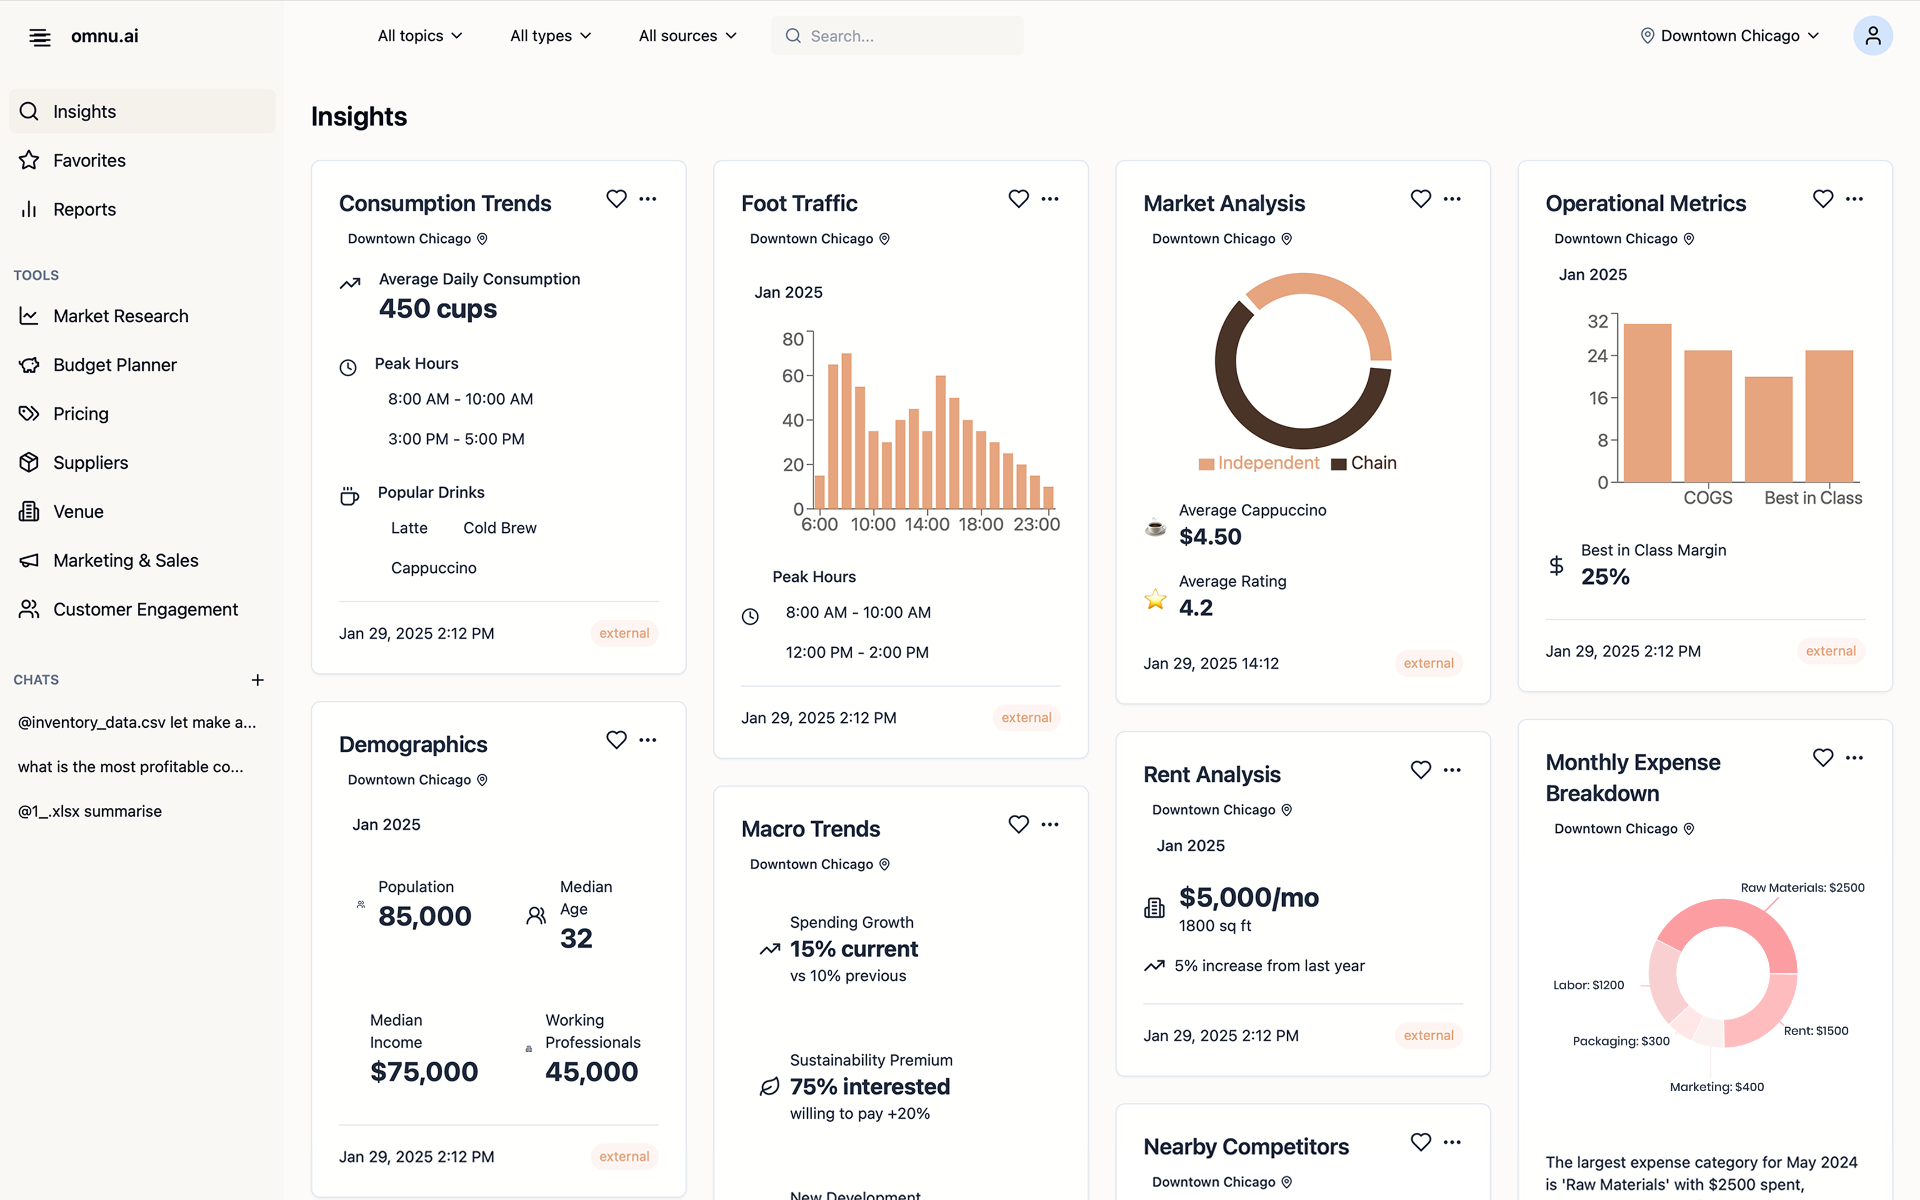The width and height of the screenshot is (1920, 1200).
Task: Select the Pricing tool
Action: click(80, 413)
